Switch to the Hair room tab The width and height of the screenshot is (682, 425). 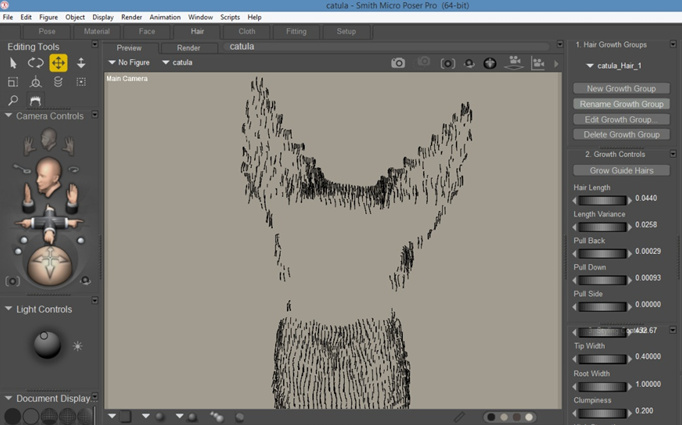click(197, 31)
